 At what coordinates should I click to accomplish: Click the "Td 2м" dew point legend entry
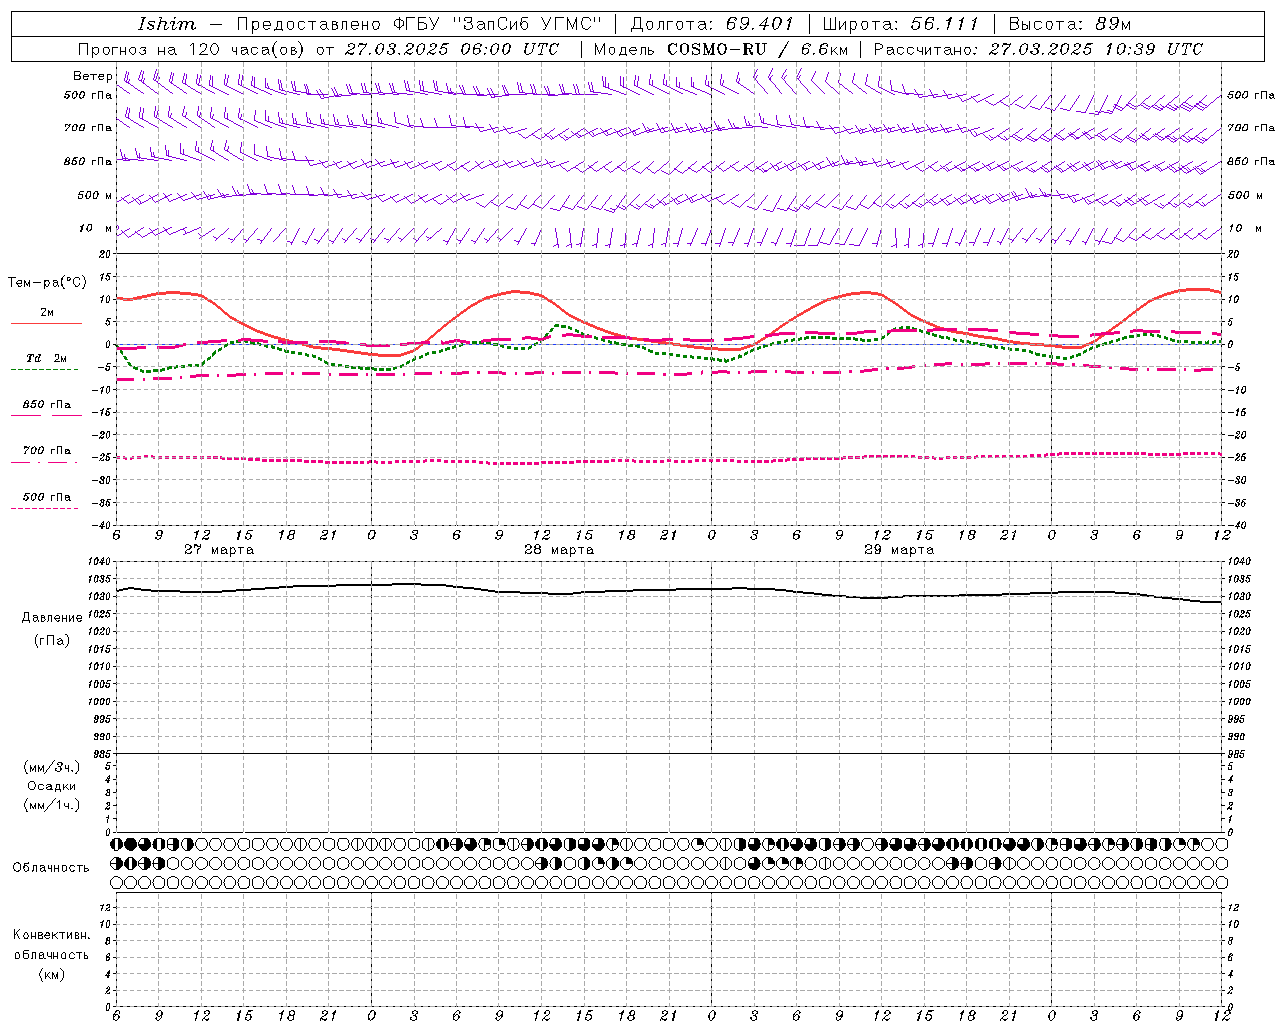click(47, 357)
